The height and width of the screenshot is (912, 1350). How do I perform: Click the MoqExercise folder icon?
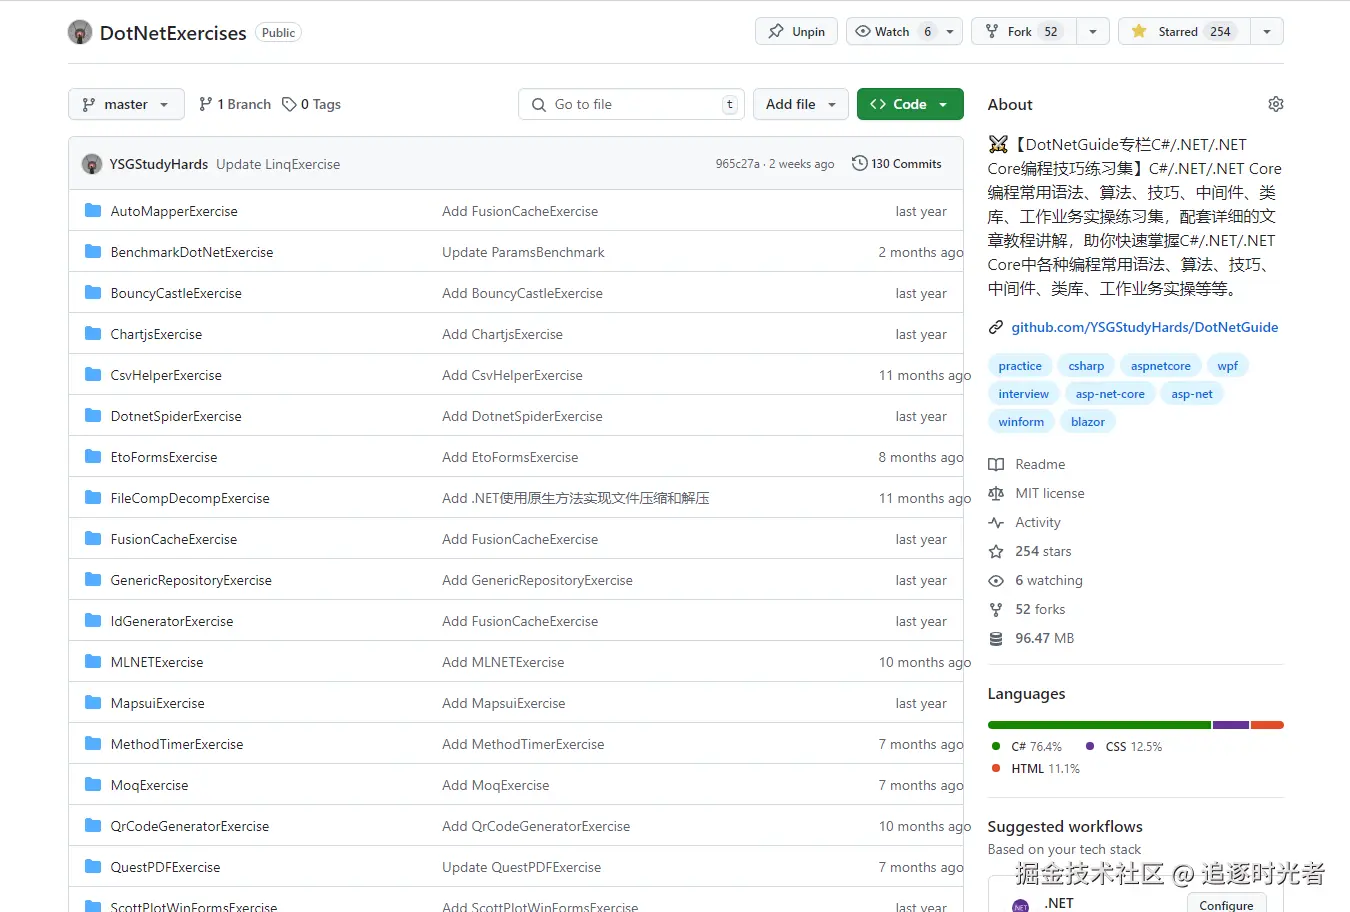click(x=93, y=784)
